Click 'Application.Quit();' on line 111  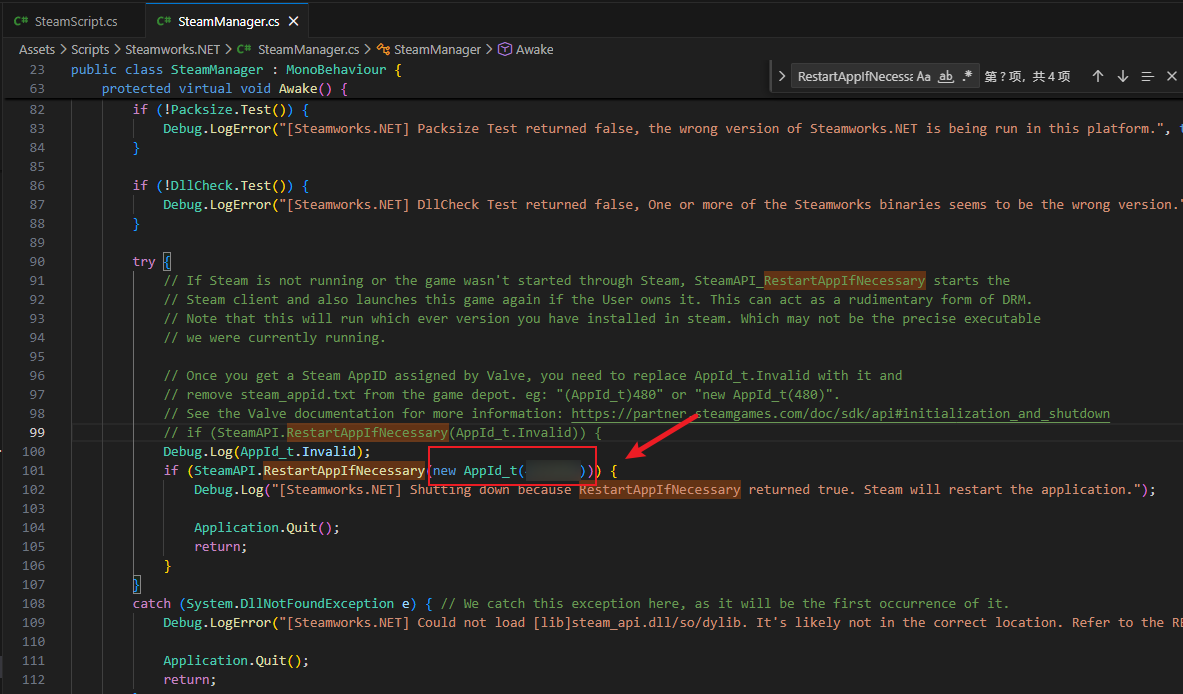[236, 660]
